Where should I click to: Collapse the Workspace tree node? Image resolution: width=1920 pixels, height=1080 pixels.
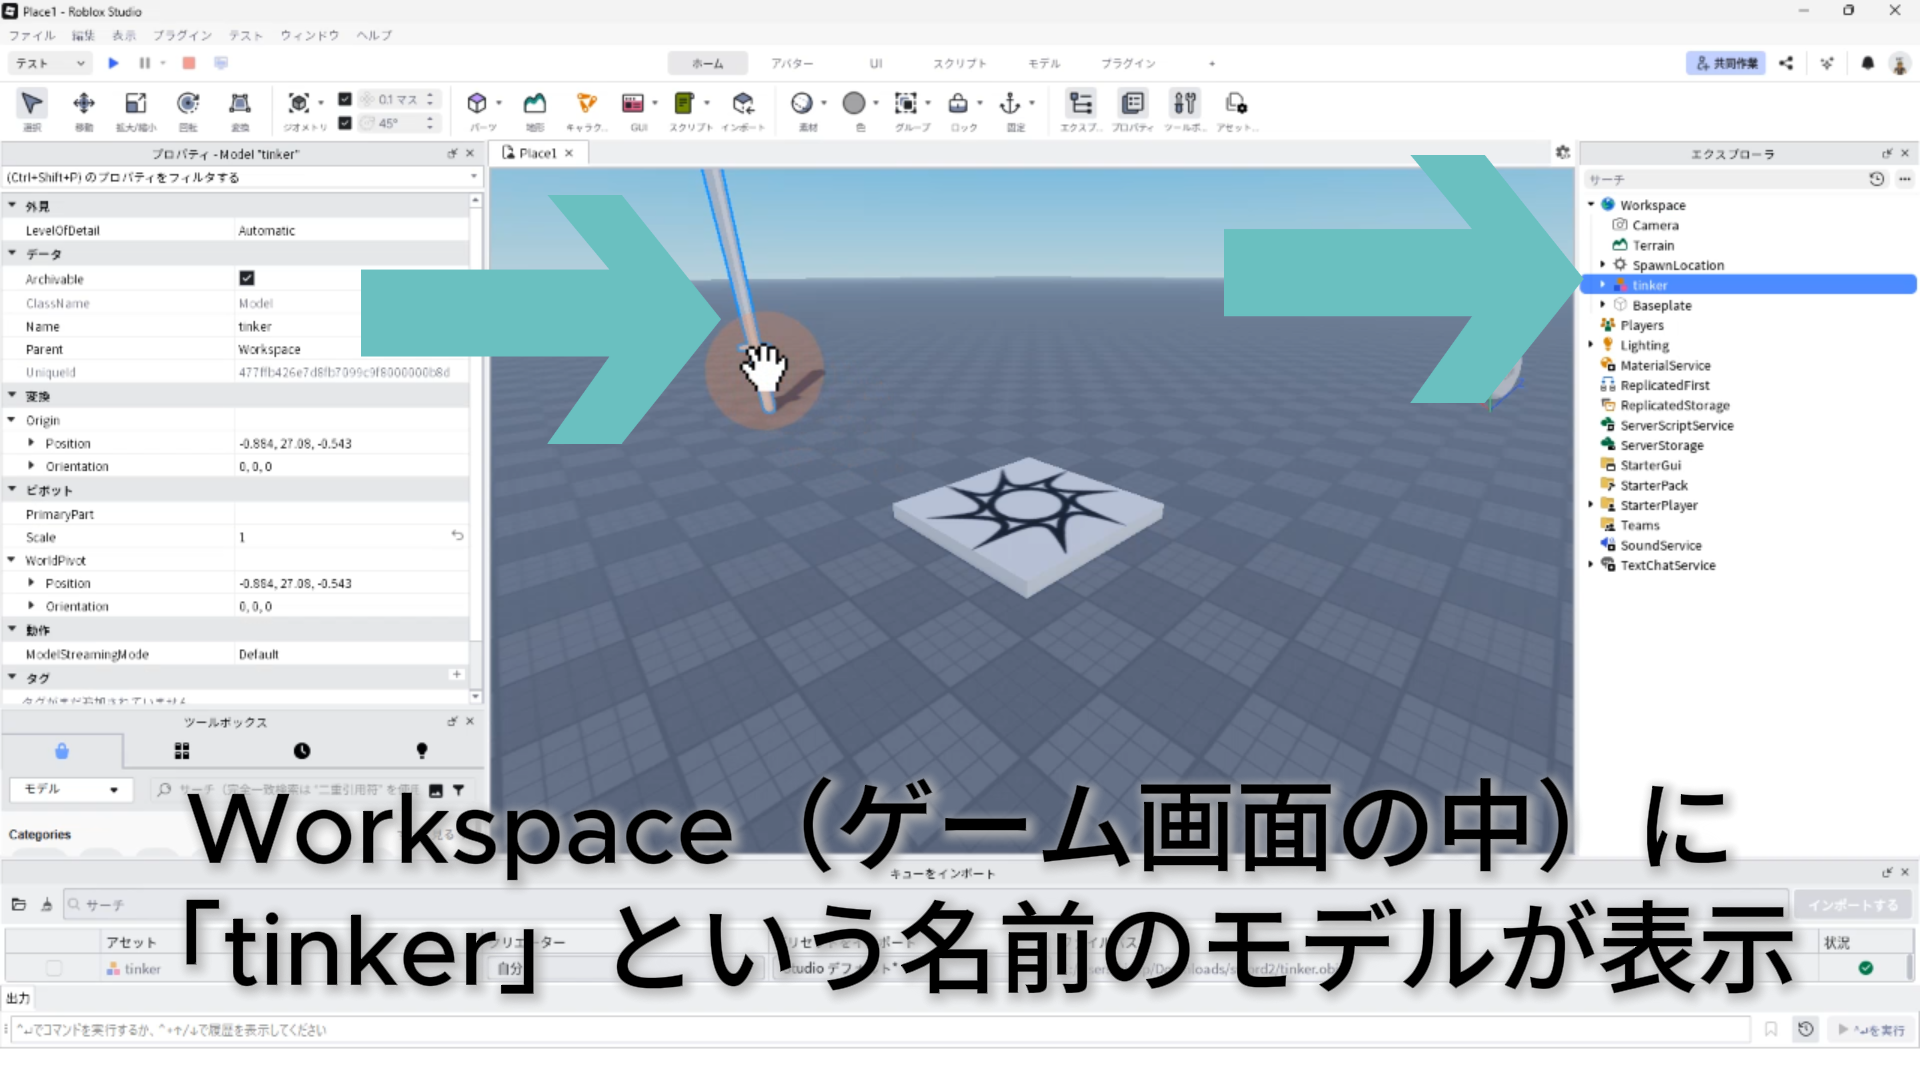1591,205
